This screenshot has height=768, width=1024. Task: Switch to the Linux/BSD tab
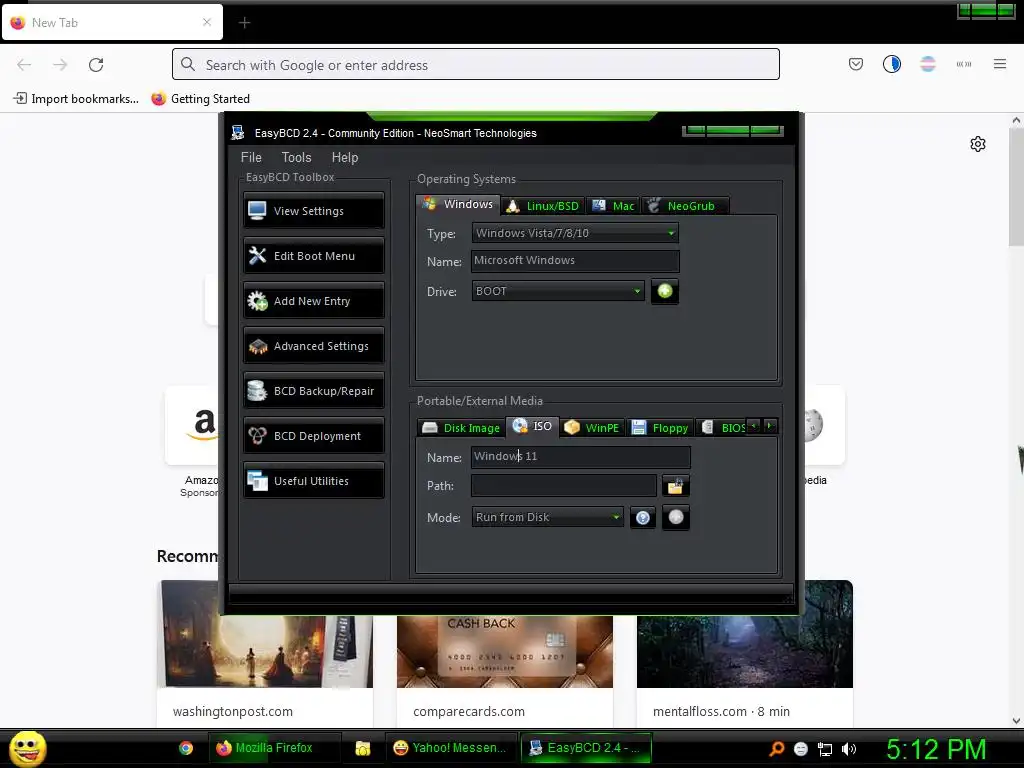543,206
